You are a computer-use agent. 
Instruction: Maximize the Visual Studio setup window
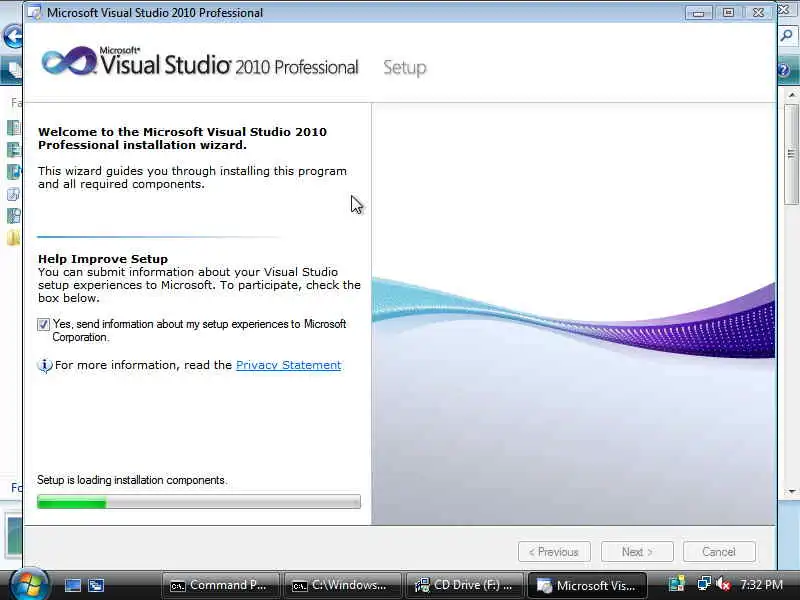(x=729, y=13)
